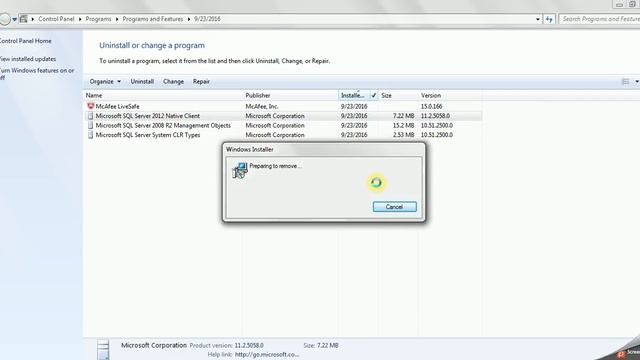Change view using the views icon

point(625,82)
